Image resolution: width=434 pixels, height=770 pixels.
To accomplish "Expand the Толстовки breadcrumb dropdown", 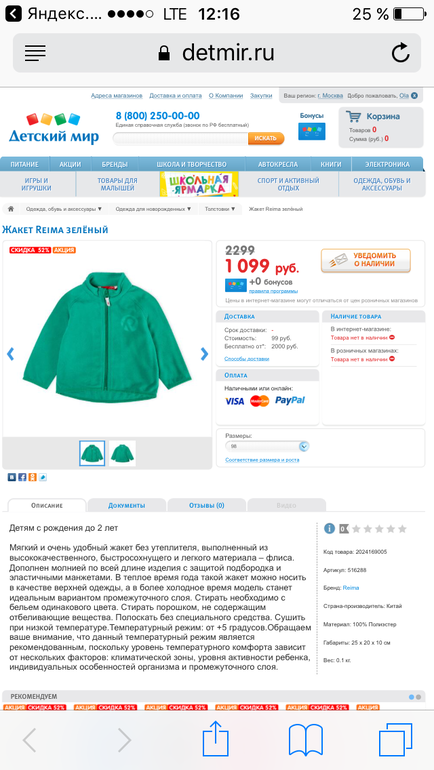I will (220, 209).
